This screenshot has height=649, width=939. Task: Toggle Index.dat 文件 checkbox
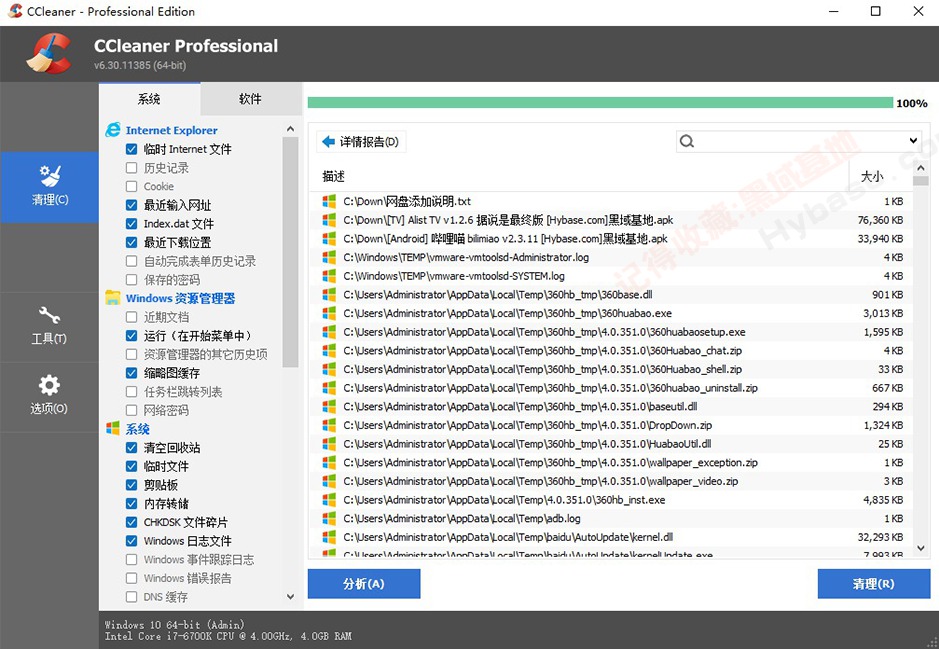(x=132, y=223)
